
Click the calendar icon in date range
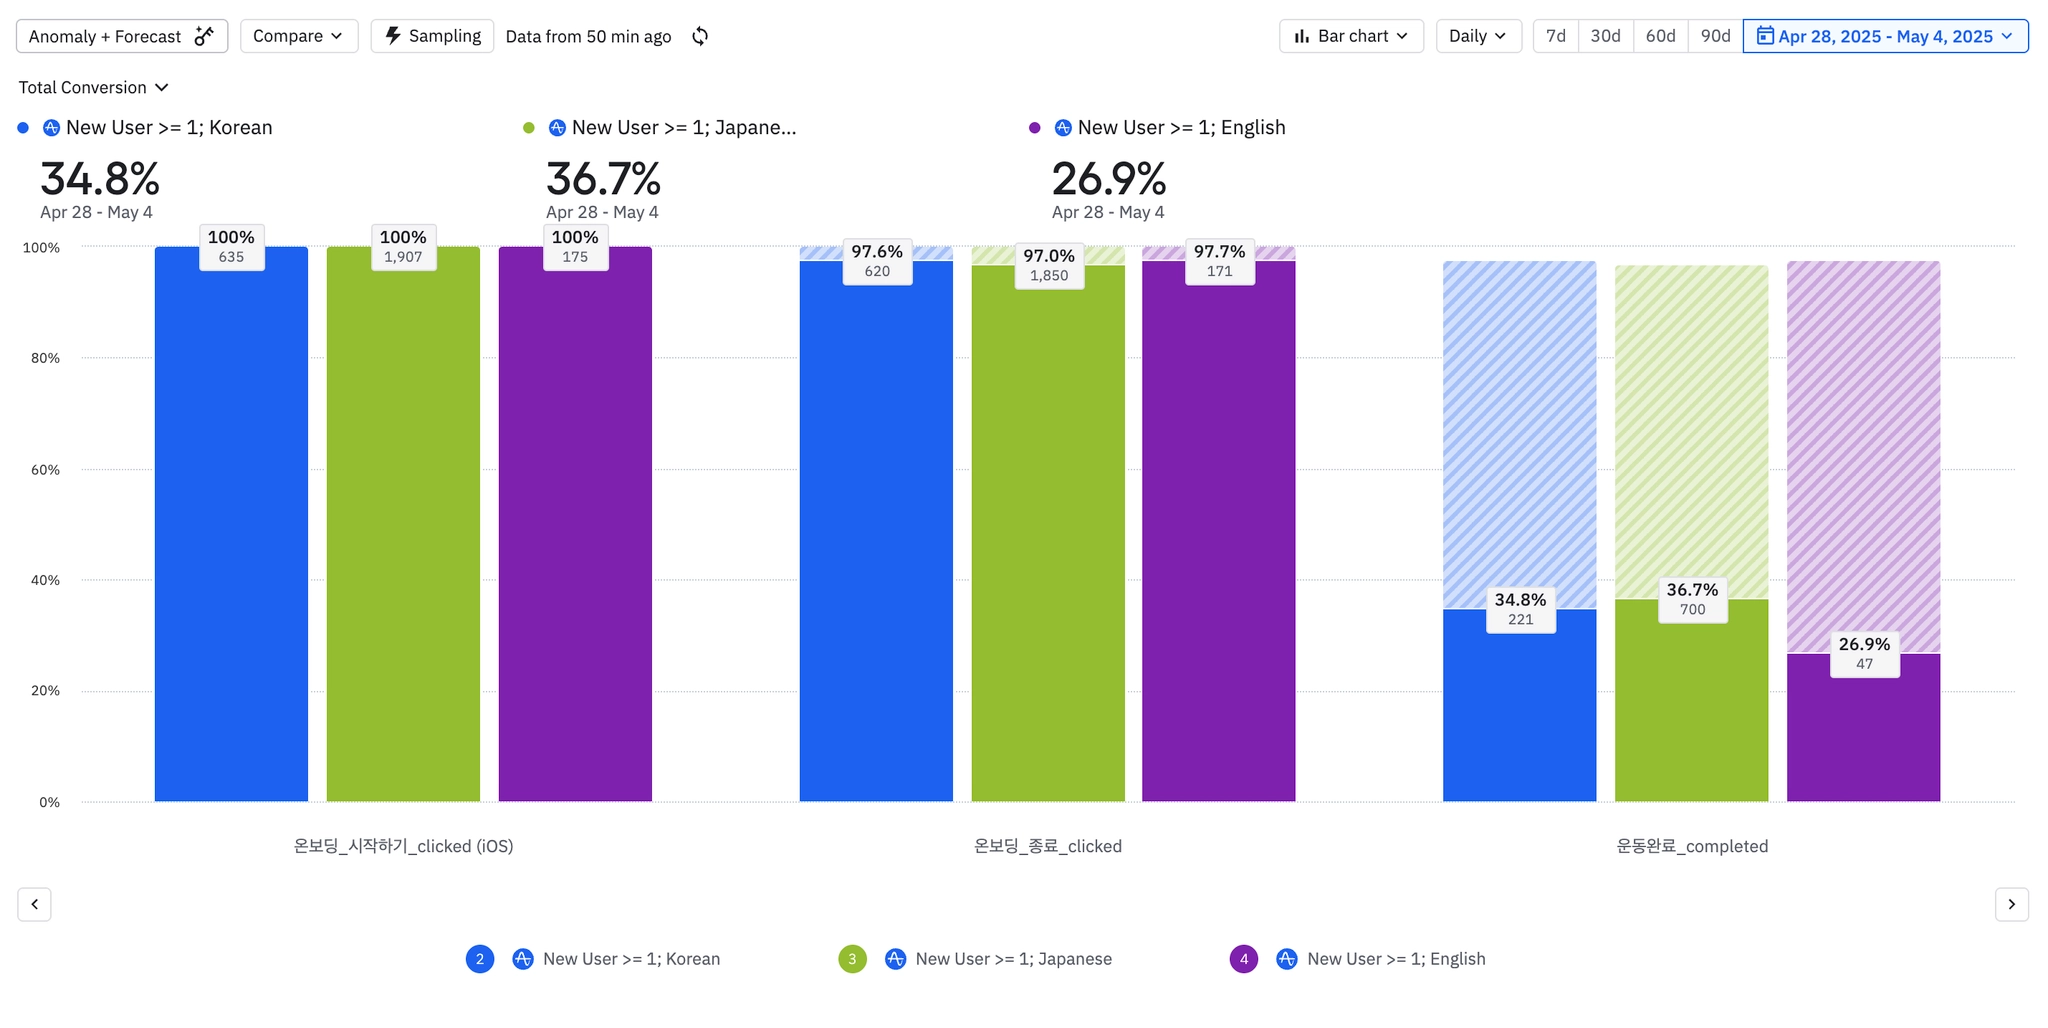point(1765,36)
